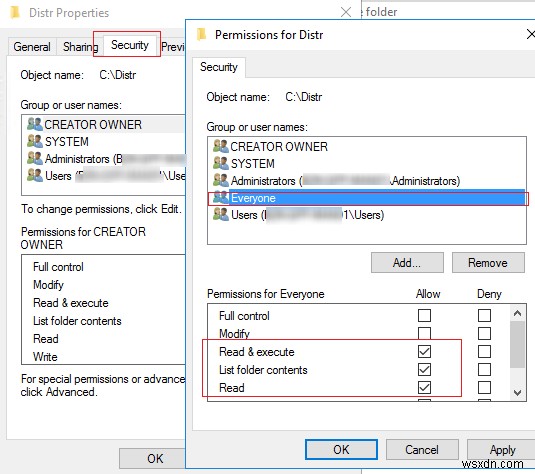535x474 pixels.
Task: Cancel the Permissions for Distr dialog
Action: [x=422, y=449]
